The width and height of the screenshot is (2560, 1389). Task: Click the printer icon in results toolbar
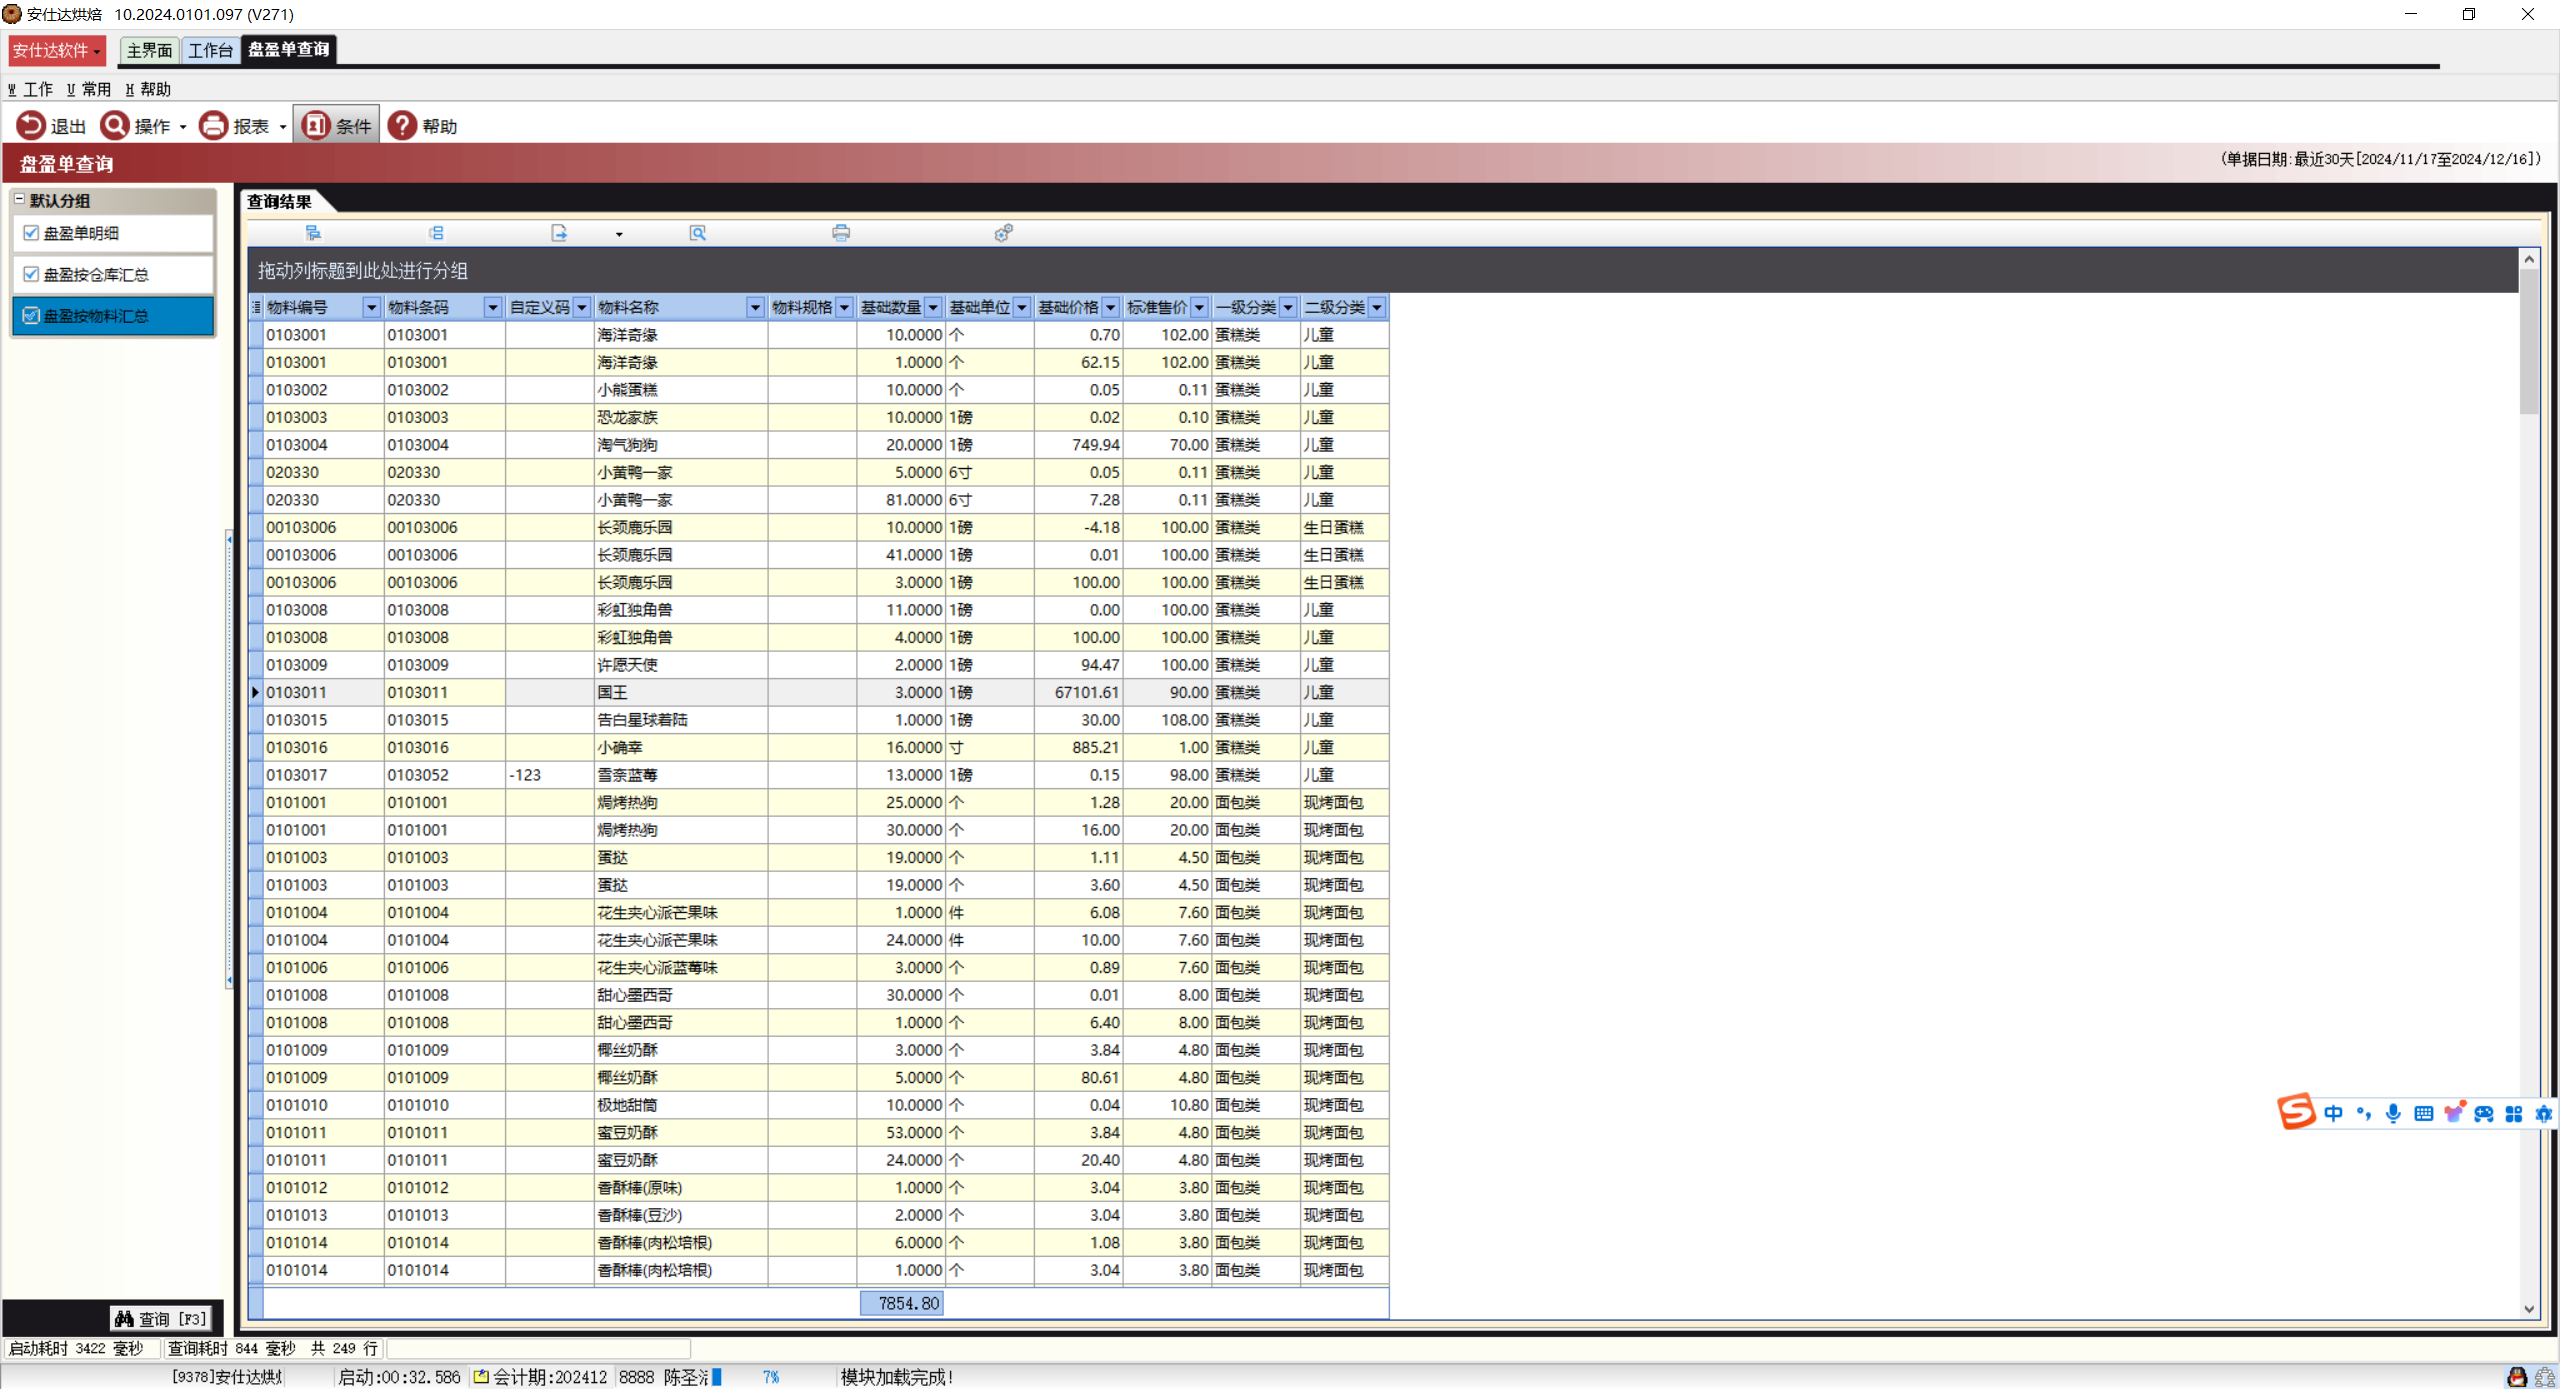[x=841, y=233]
